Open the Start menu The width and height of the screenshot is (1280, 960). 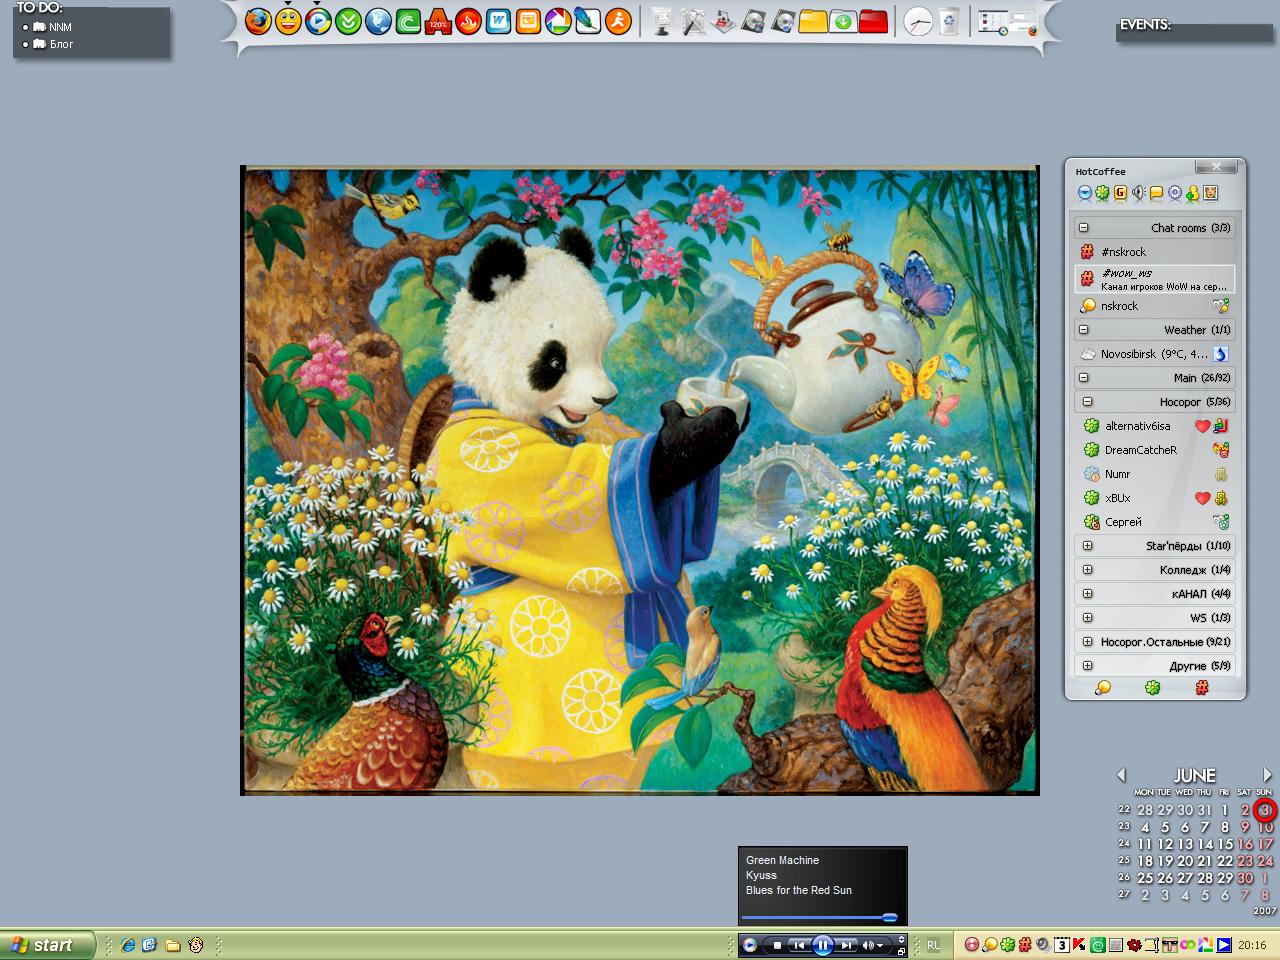(47, 945)
